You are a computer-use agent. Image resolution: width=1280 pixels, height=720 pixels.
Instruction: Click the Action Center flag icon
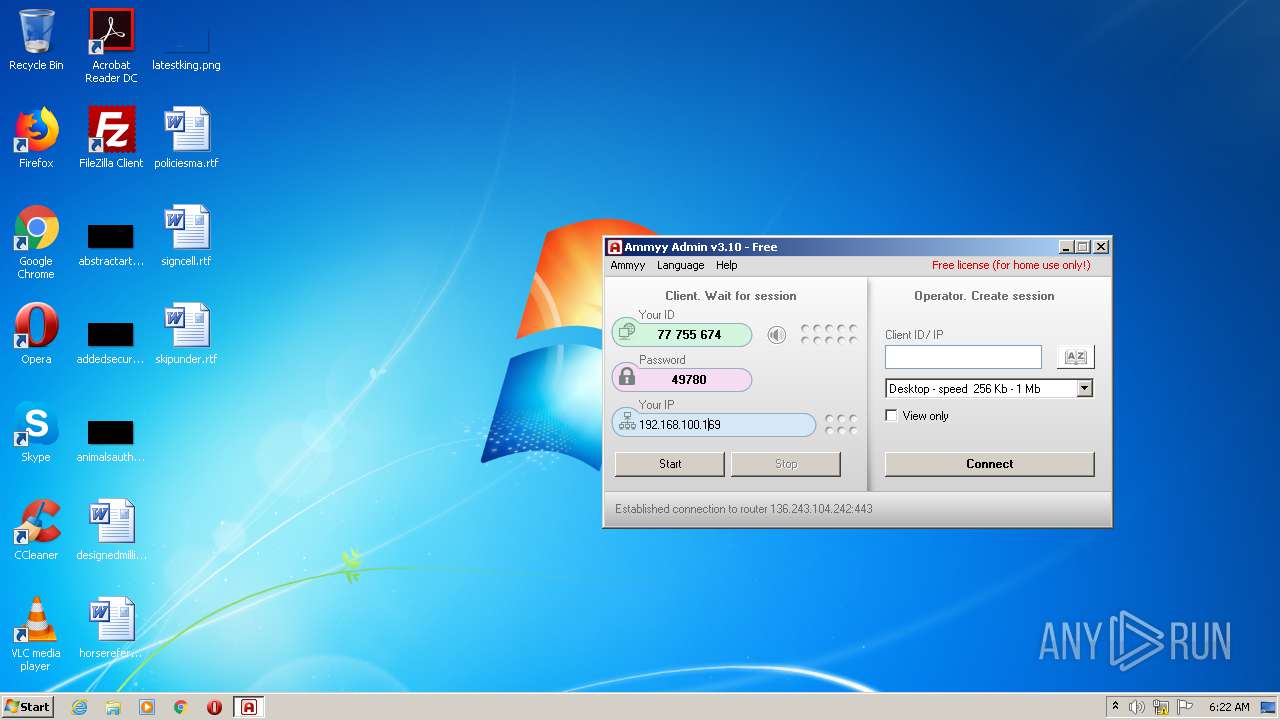1185,707
